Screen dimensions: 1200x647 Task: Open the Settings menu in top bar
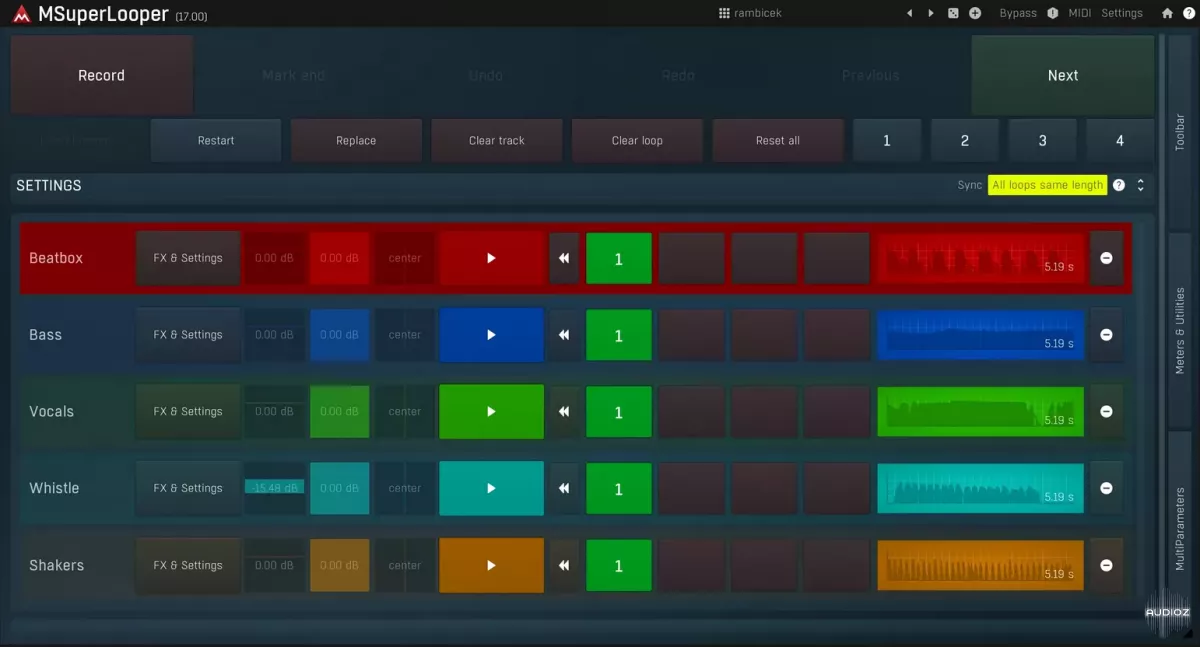click(x=1121, y=13)
